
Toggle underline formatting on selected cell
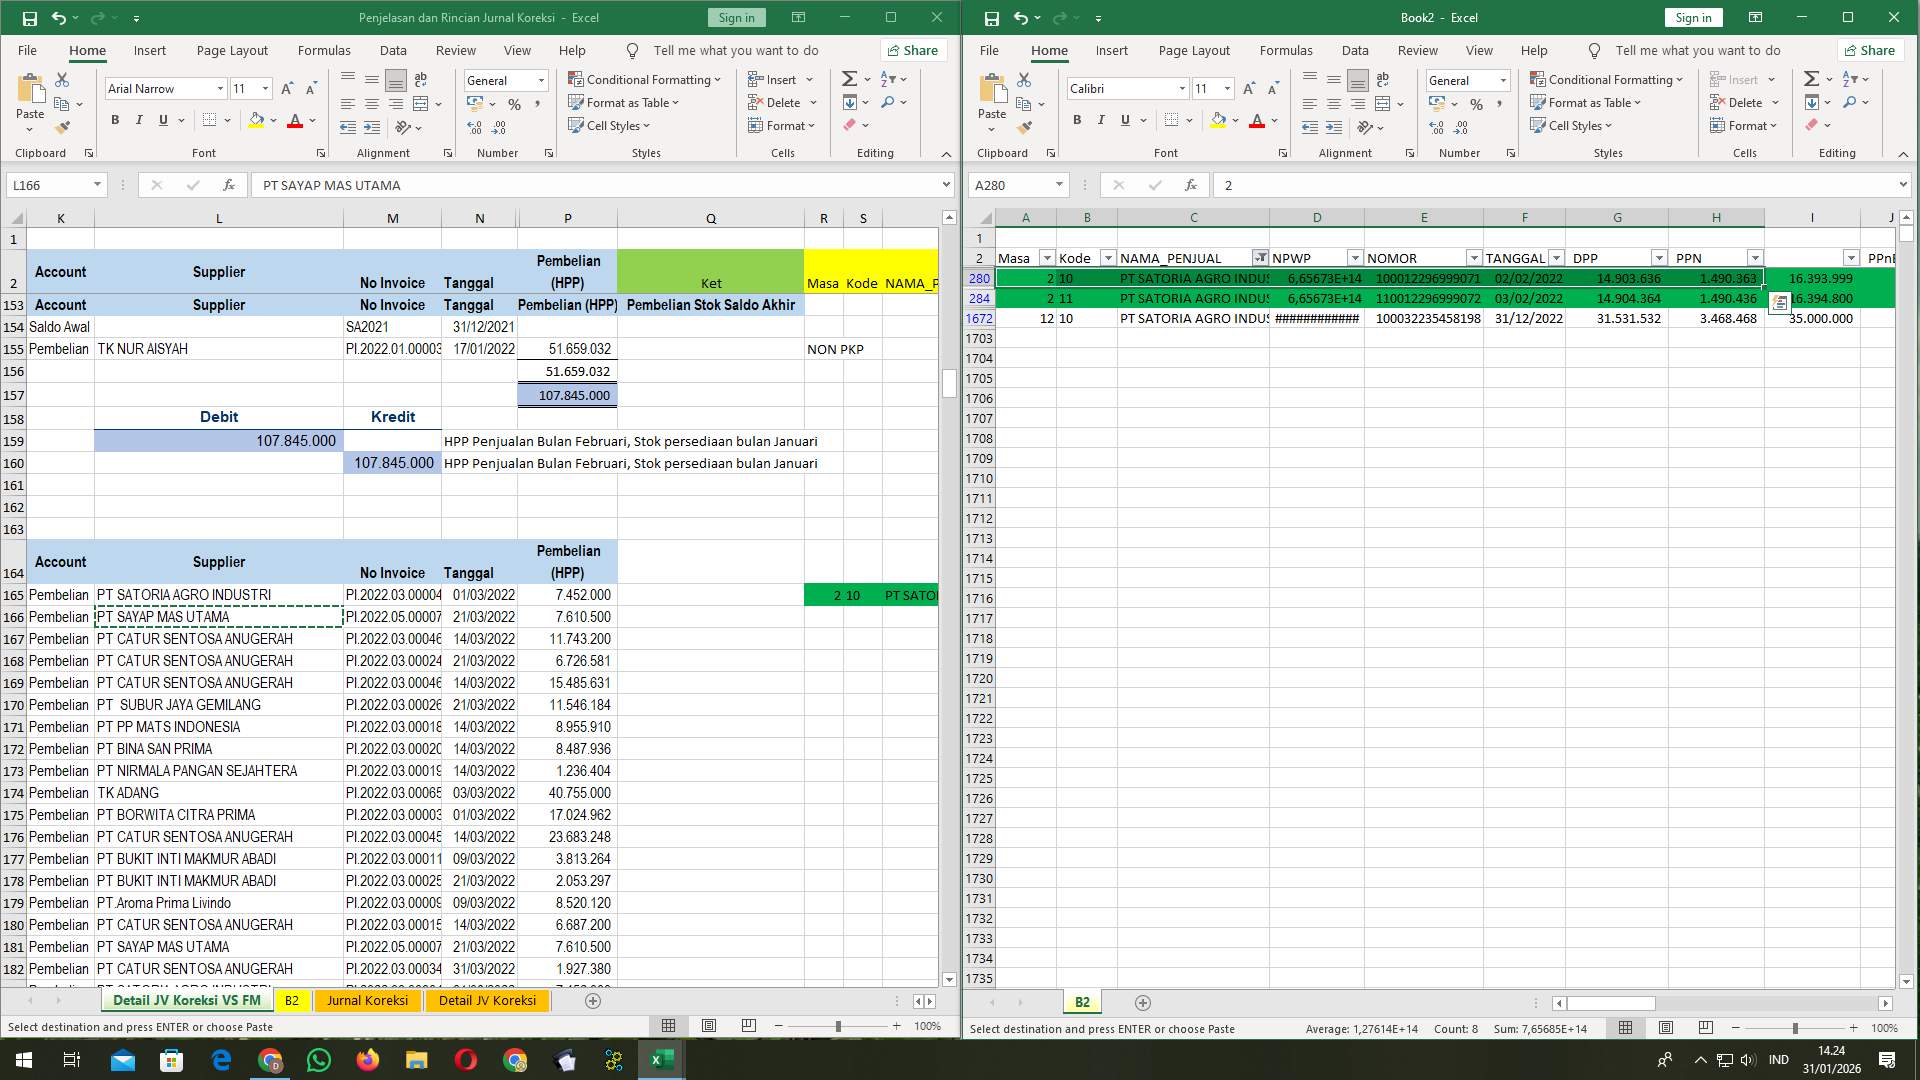pyautogui.click(x=162, y=120)
